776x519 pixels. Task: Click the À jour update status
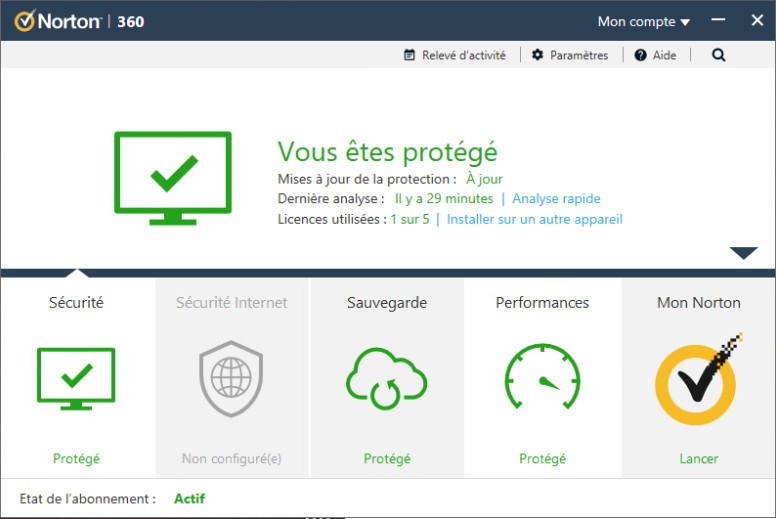pyautogui.click(x=484, y=179)
